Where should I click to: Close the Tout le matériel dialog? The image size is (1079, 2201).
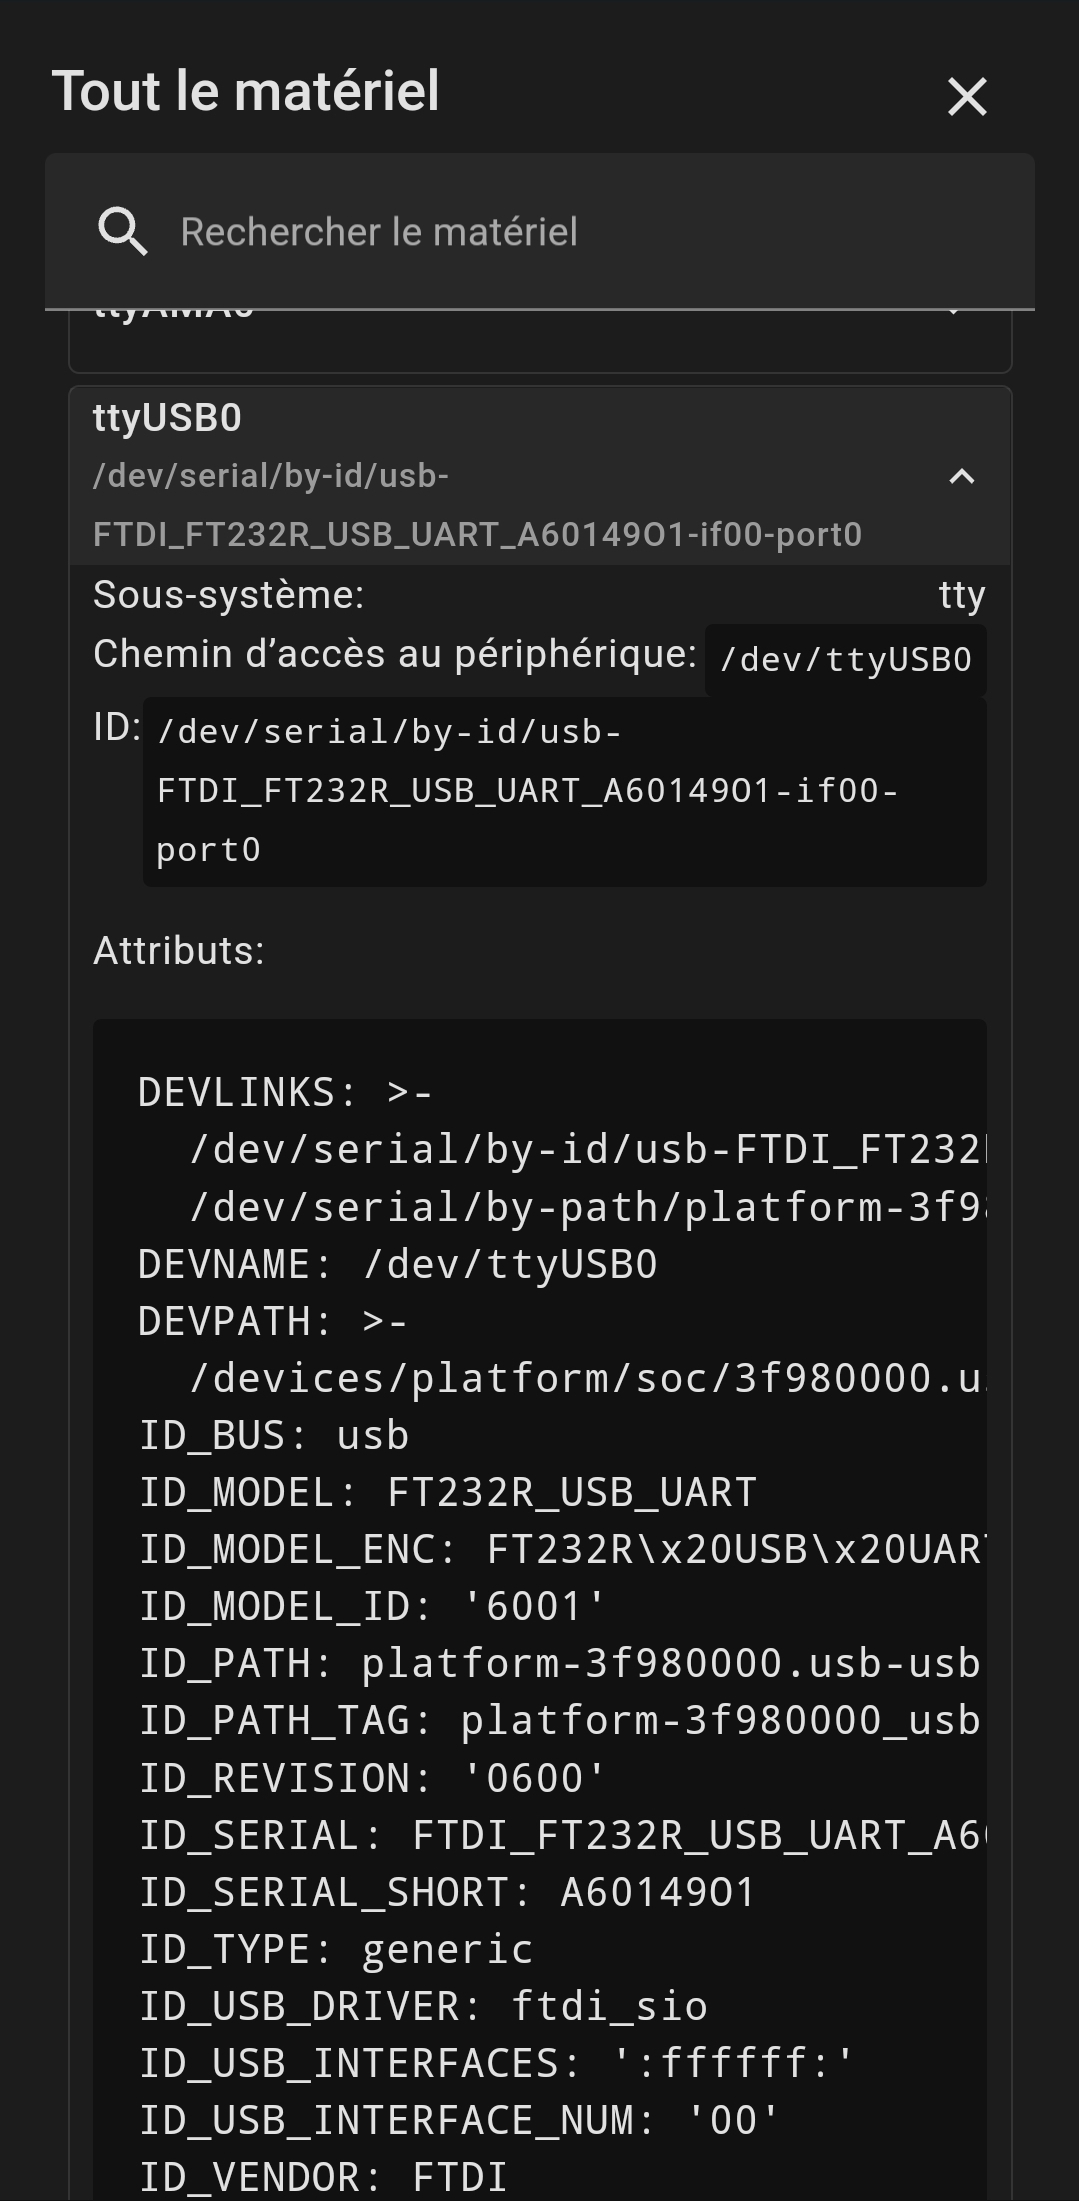tap(967, 97)
